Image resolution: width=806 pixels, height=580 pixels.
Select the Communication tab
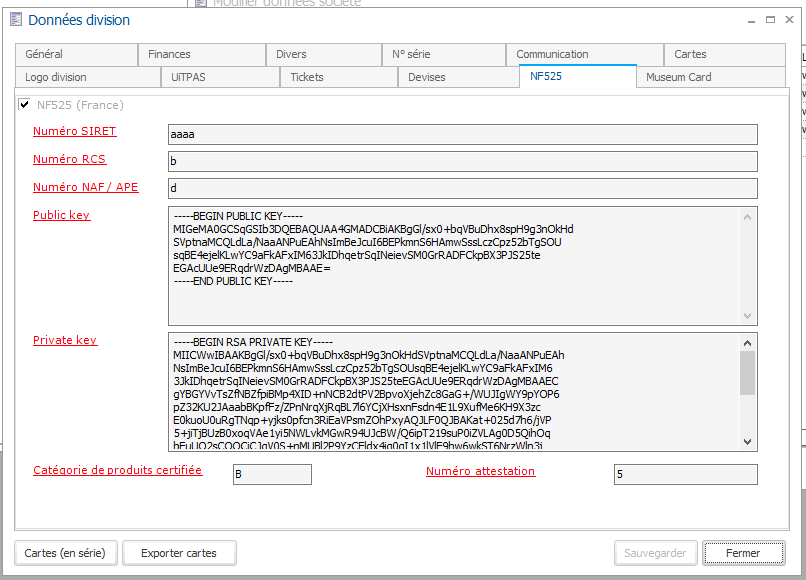tap(552, 54)
